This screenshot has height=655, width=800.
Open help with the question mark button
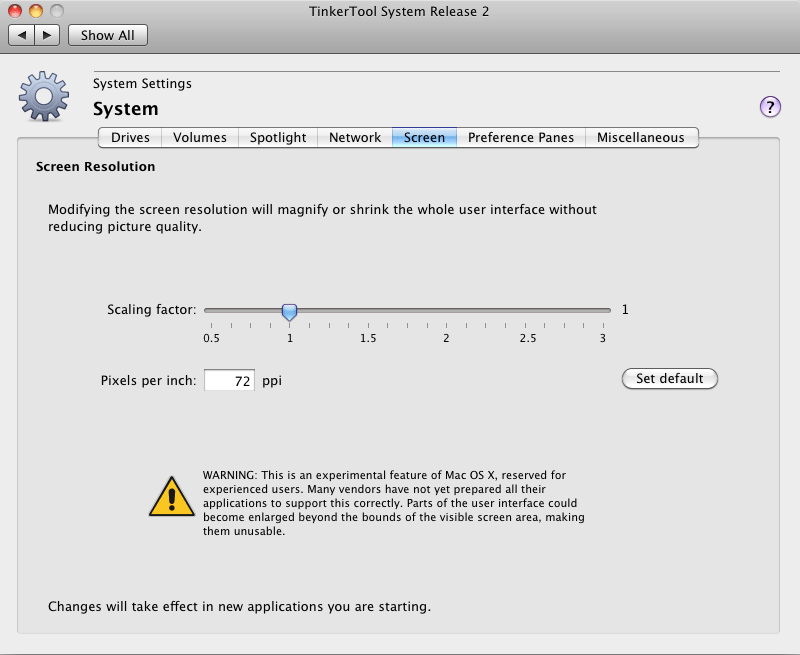point(770,107)
